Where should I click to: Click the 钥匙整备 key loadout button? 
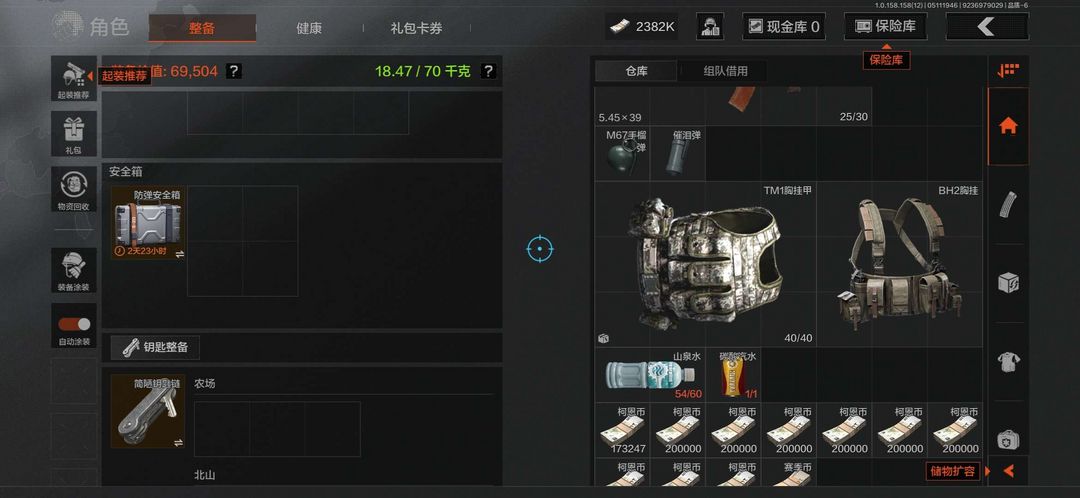click(x=156, y=347)
